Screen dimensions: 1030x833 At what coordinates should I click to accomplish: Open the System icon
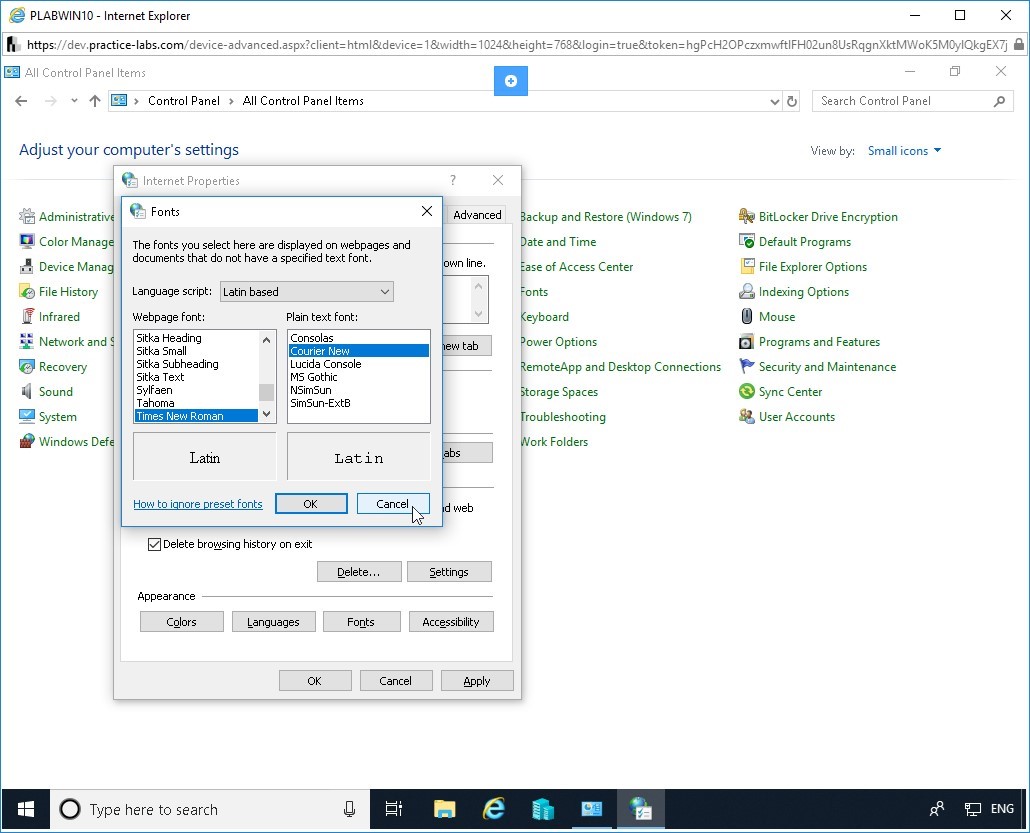[x=27, y=416]
